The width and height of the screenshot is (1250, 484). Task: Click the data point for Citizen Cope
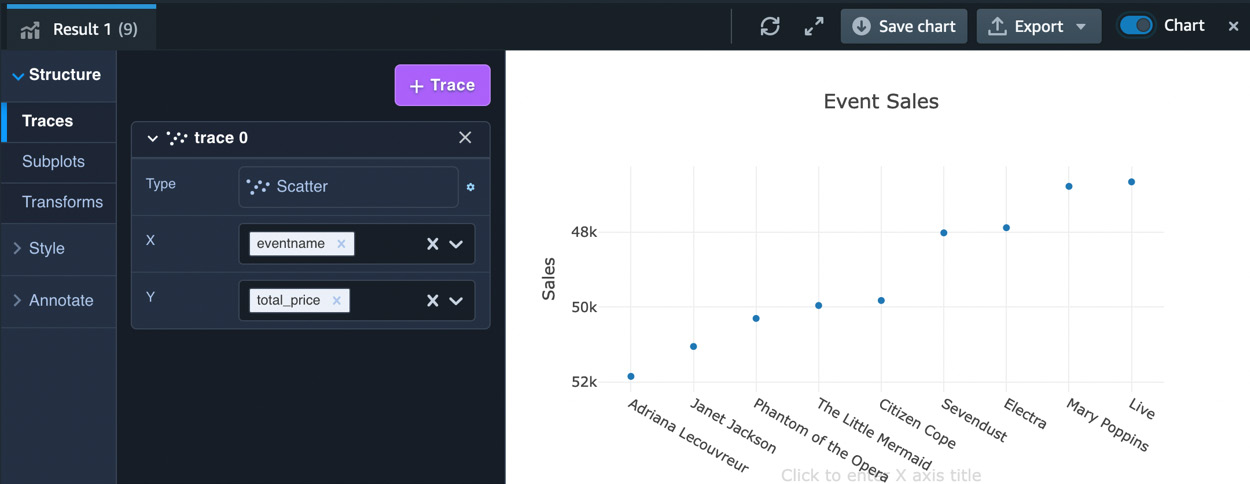(881, 300)
